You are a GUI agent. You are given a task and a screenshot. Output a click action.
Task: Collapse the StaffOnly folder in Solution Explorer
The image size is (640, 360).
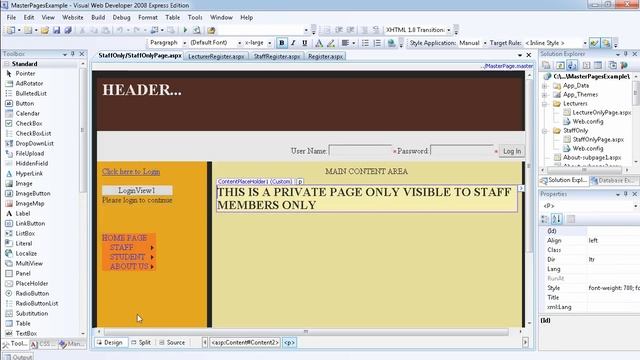(x=545, y=131)
